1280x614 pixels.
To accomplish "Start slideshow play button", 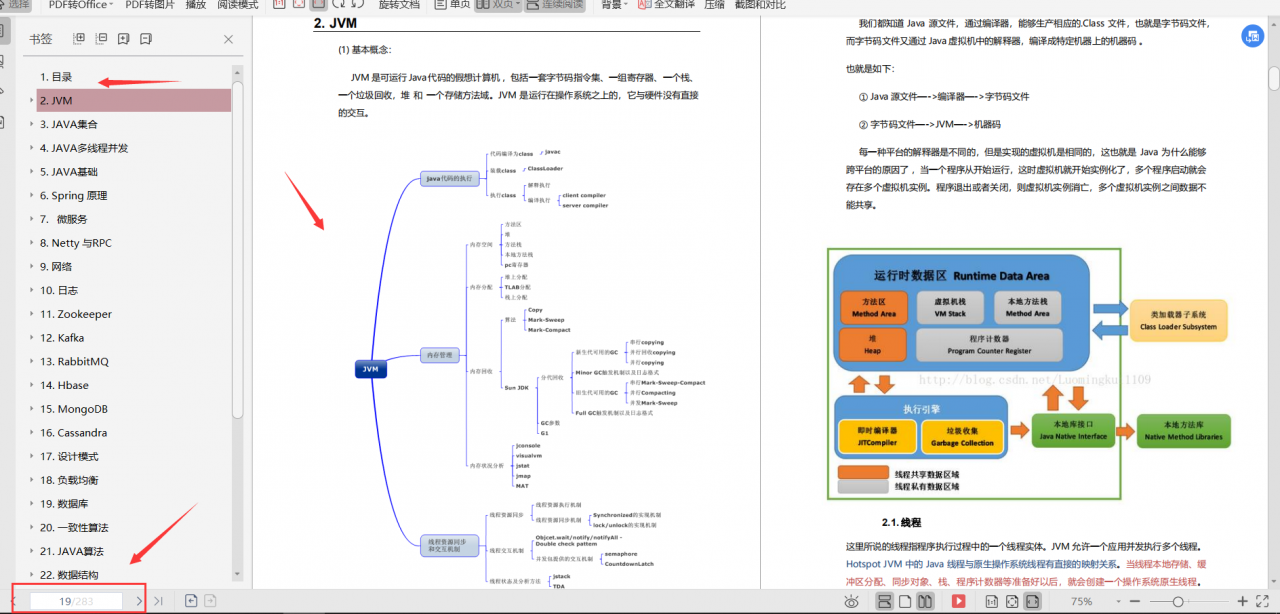I will 958,601.
